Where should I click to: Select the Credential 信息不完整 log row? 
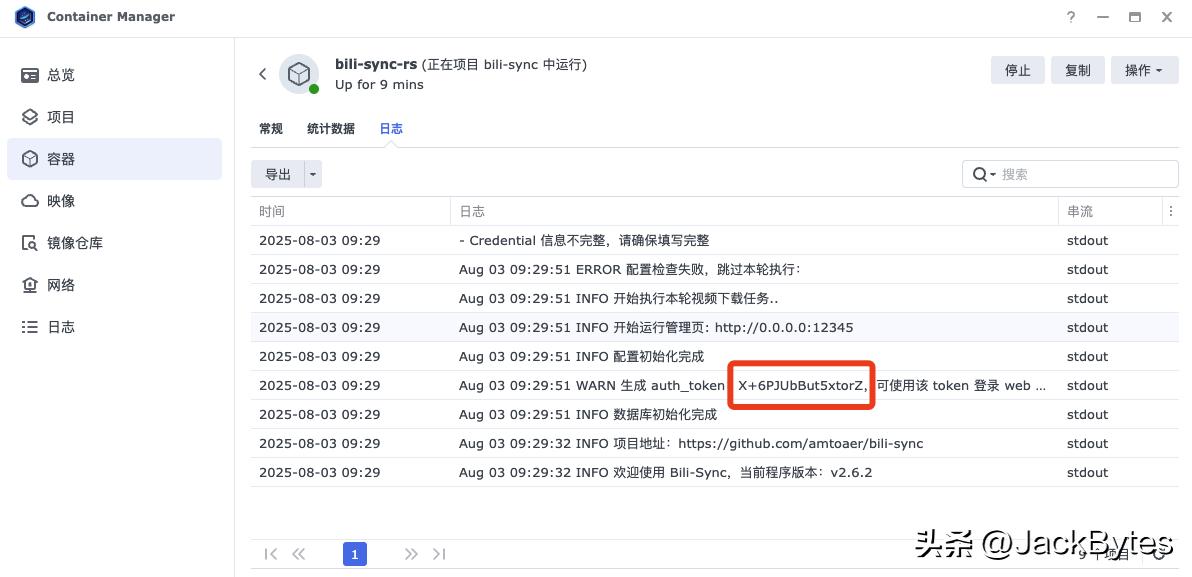(715, 240)
